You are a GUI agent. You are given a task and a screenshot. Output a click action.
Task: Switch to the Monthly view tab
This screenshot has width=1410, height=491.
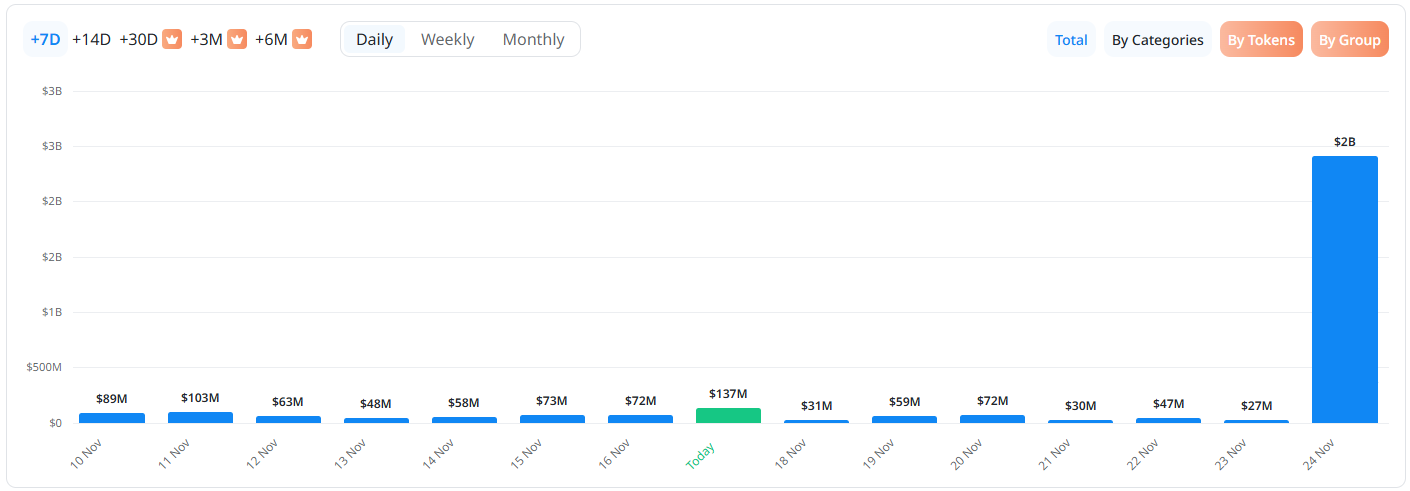click(x=533, y=40)
